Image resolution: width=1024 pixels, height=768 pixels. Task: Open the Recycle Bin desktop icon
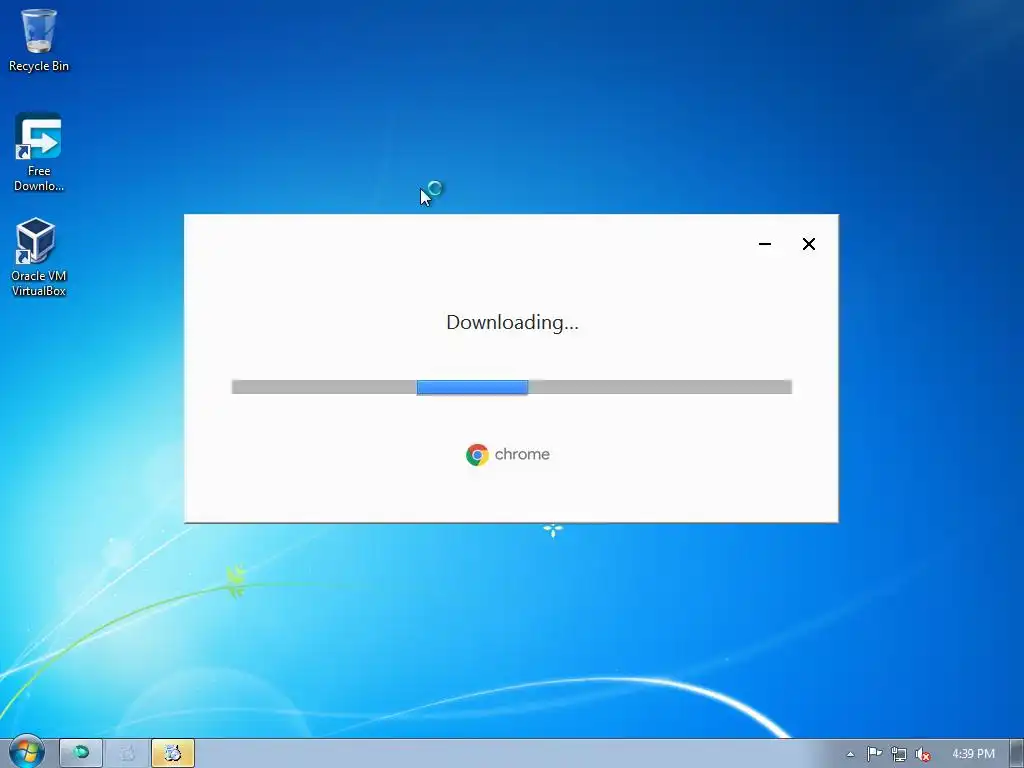coord(39,39)
